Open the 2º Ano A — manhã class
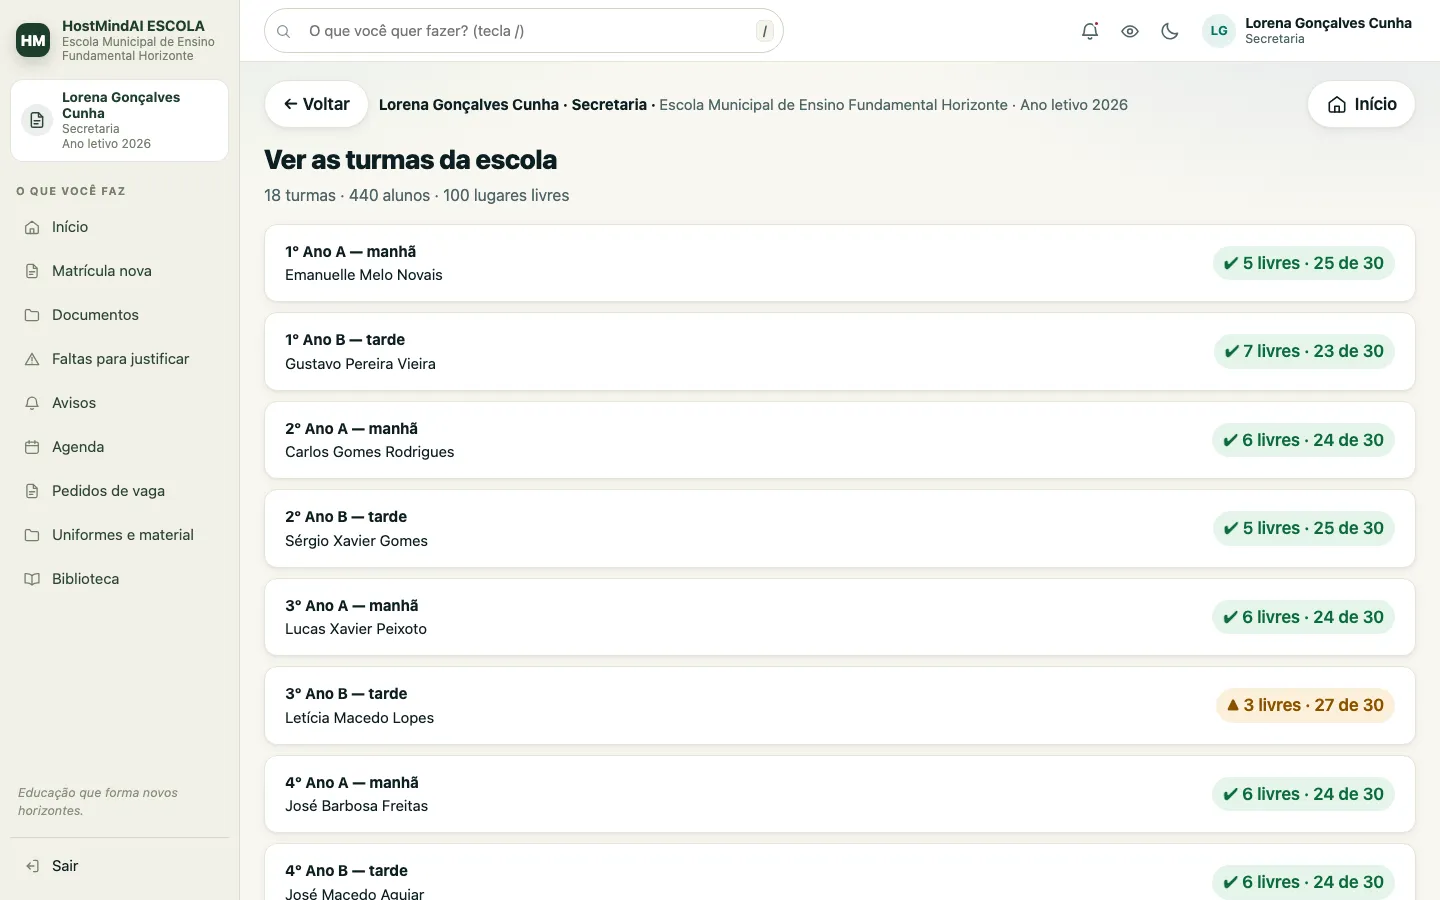The height and width of the screenshot is (900, 1440). tap(840, 440)
